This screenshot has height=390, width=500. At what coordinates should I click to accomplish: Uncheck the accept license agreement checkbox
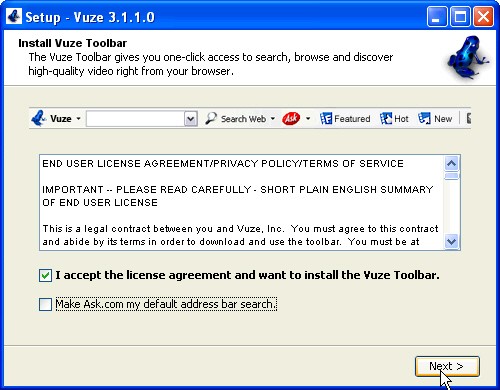coord(45,275)
